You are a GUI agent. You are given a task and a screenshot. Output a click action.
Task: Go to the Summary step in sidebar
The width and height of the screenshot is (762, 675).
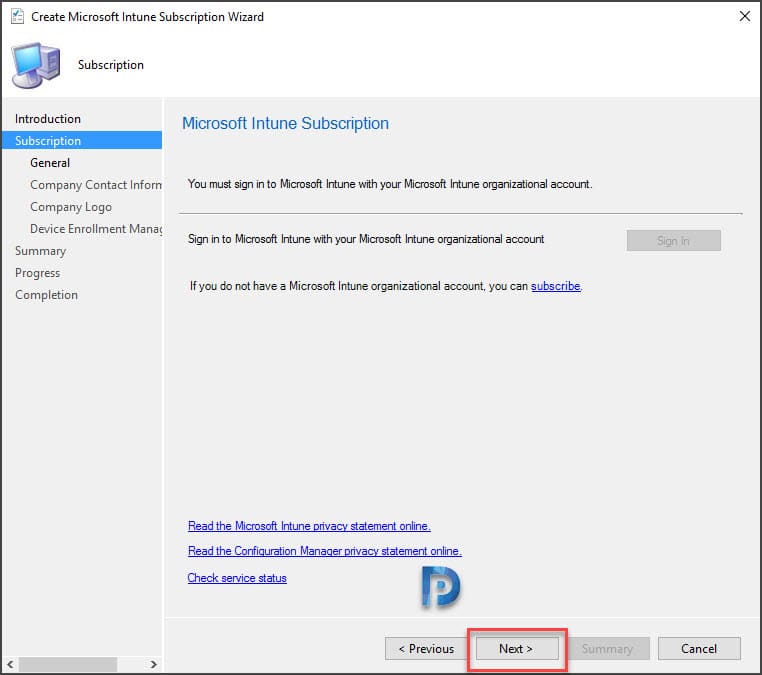(40, 251)
